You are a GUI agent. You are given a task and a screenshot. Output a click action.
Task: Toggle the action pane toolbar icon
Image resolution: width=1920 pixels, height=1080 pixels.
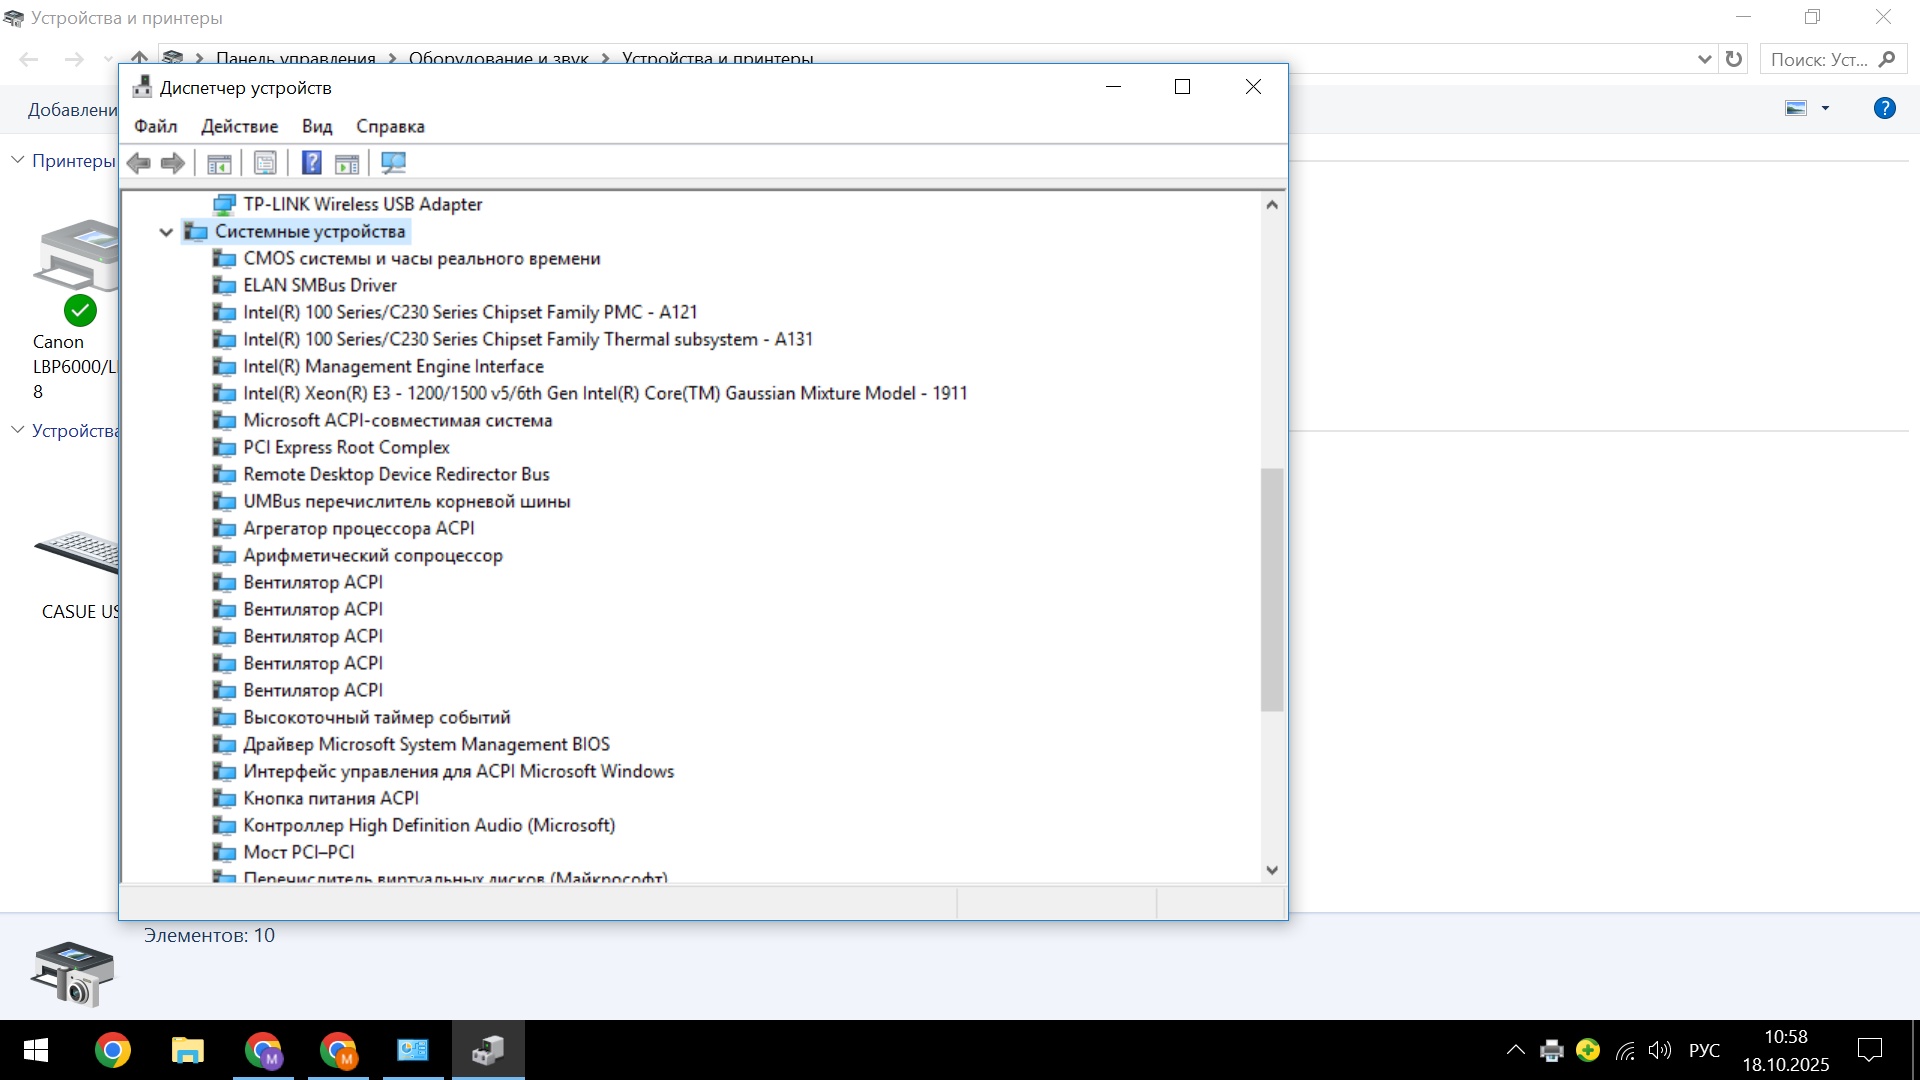click(347, 163)
